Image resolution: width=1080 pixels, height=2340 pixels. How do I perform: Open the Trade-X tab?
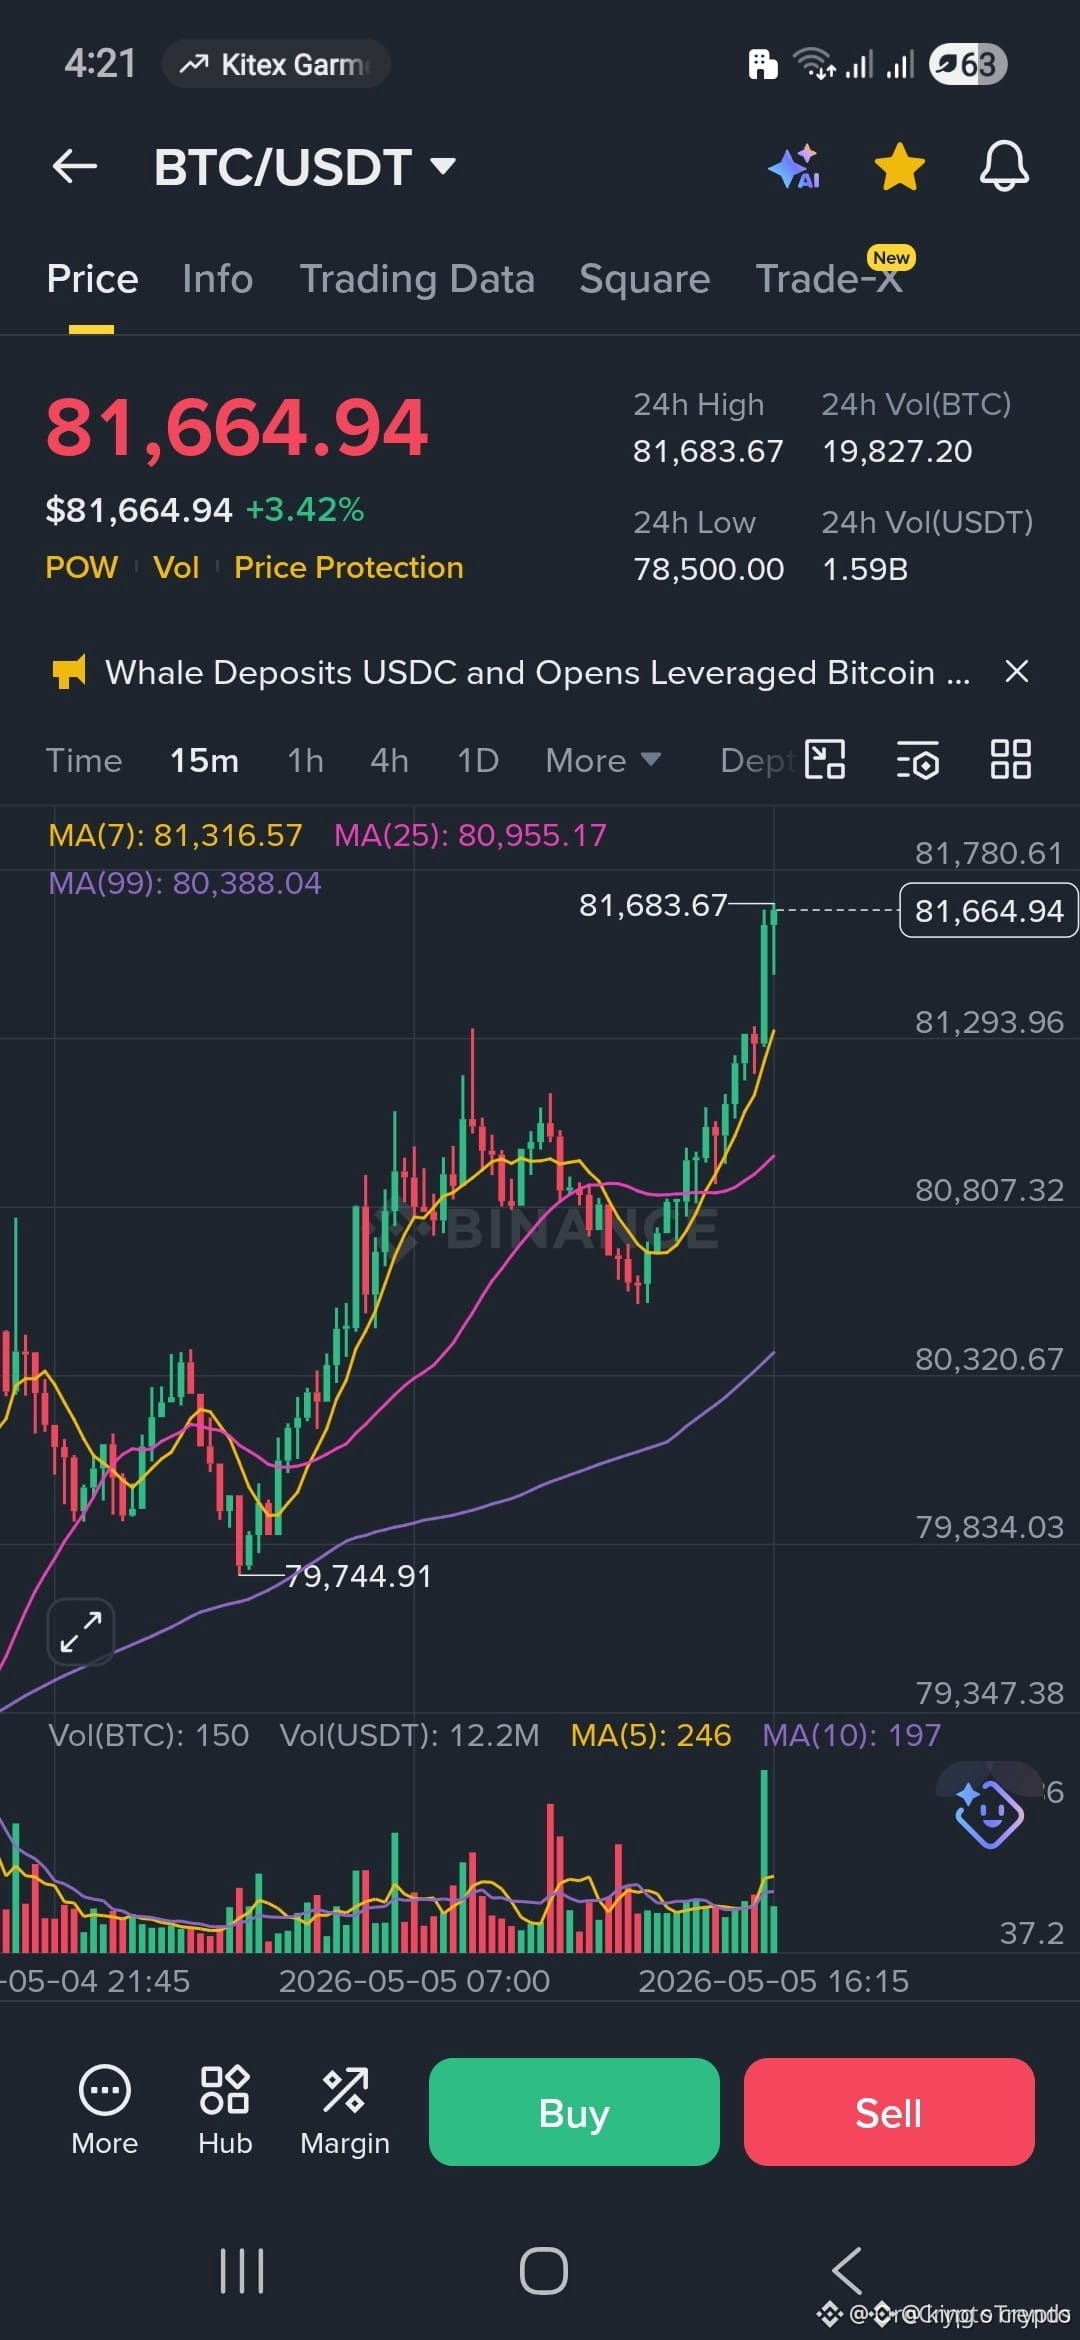(830, 279)
